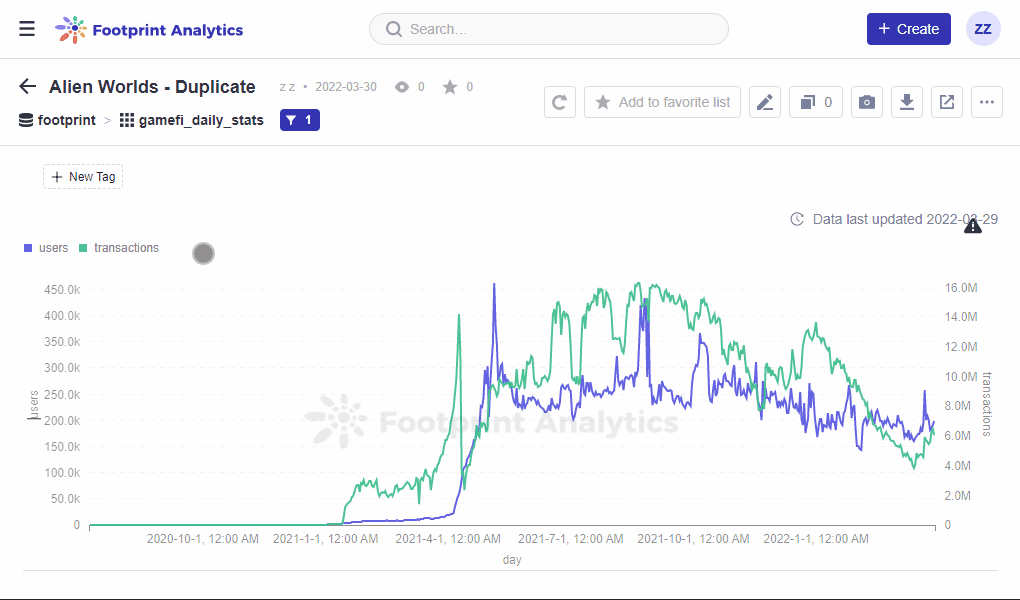Click the chart title Alien Worlds - Duplicate

152,87
